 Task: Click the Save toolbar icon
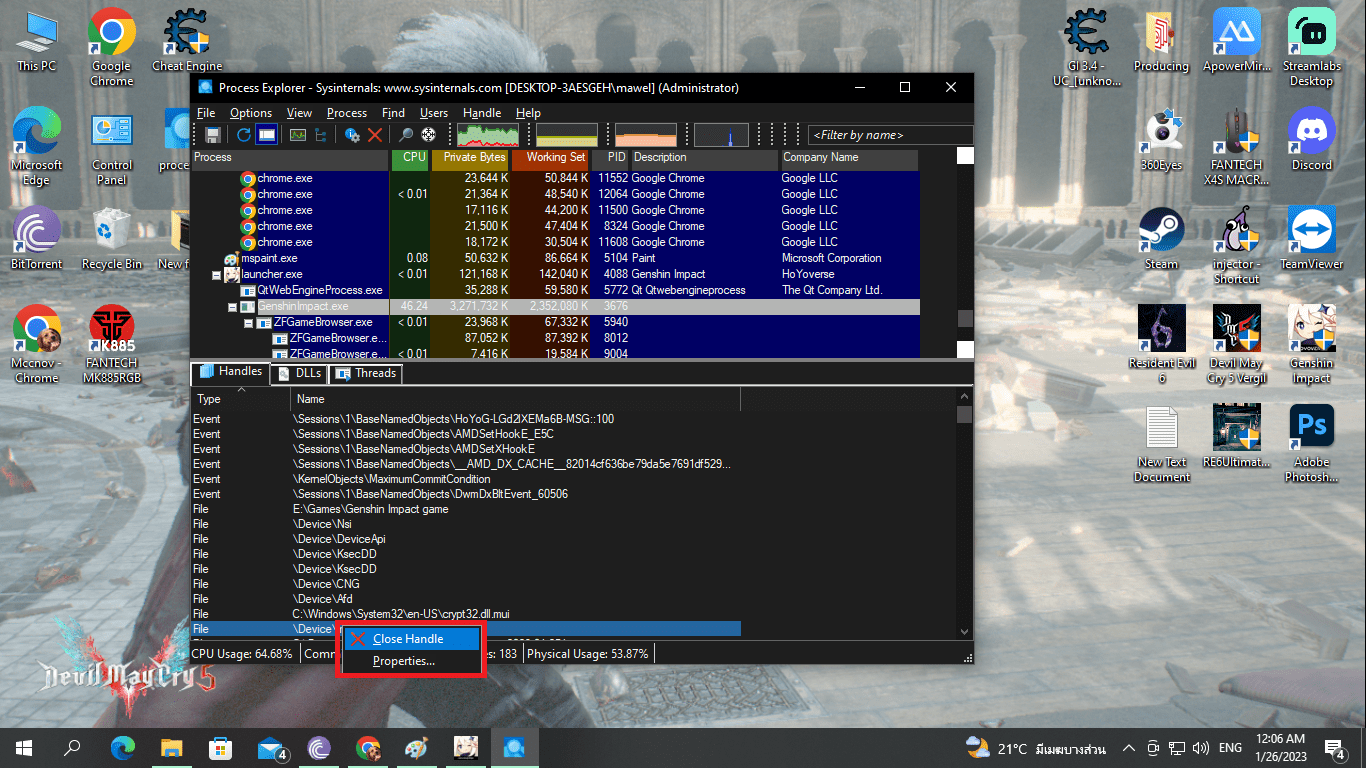tap(213, 135)
